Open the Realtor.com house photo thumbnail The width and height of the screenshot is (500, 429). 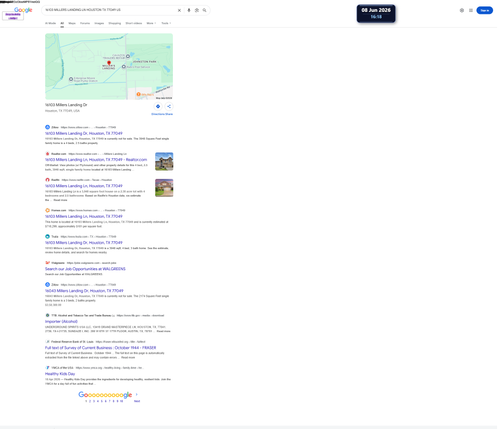(x=164, y=161)
